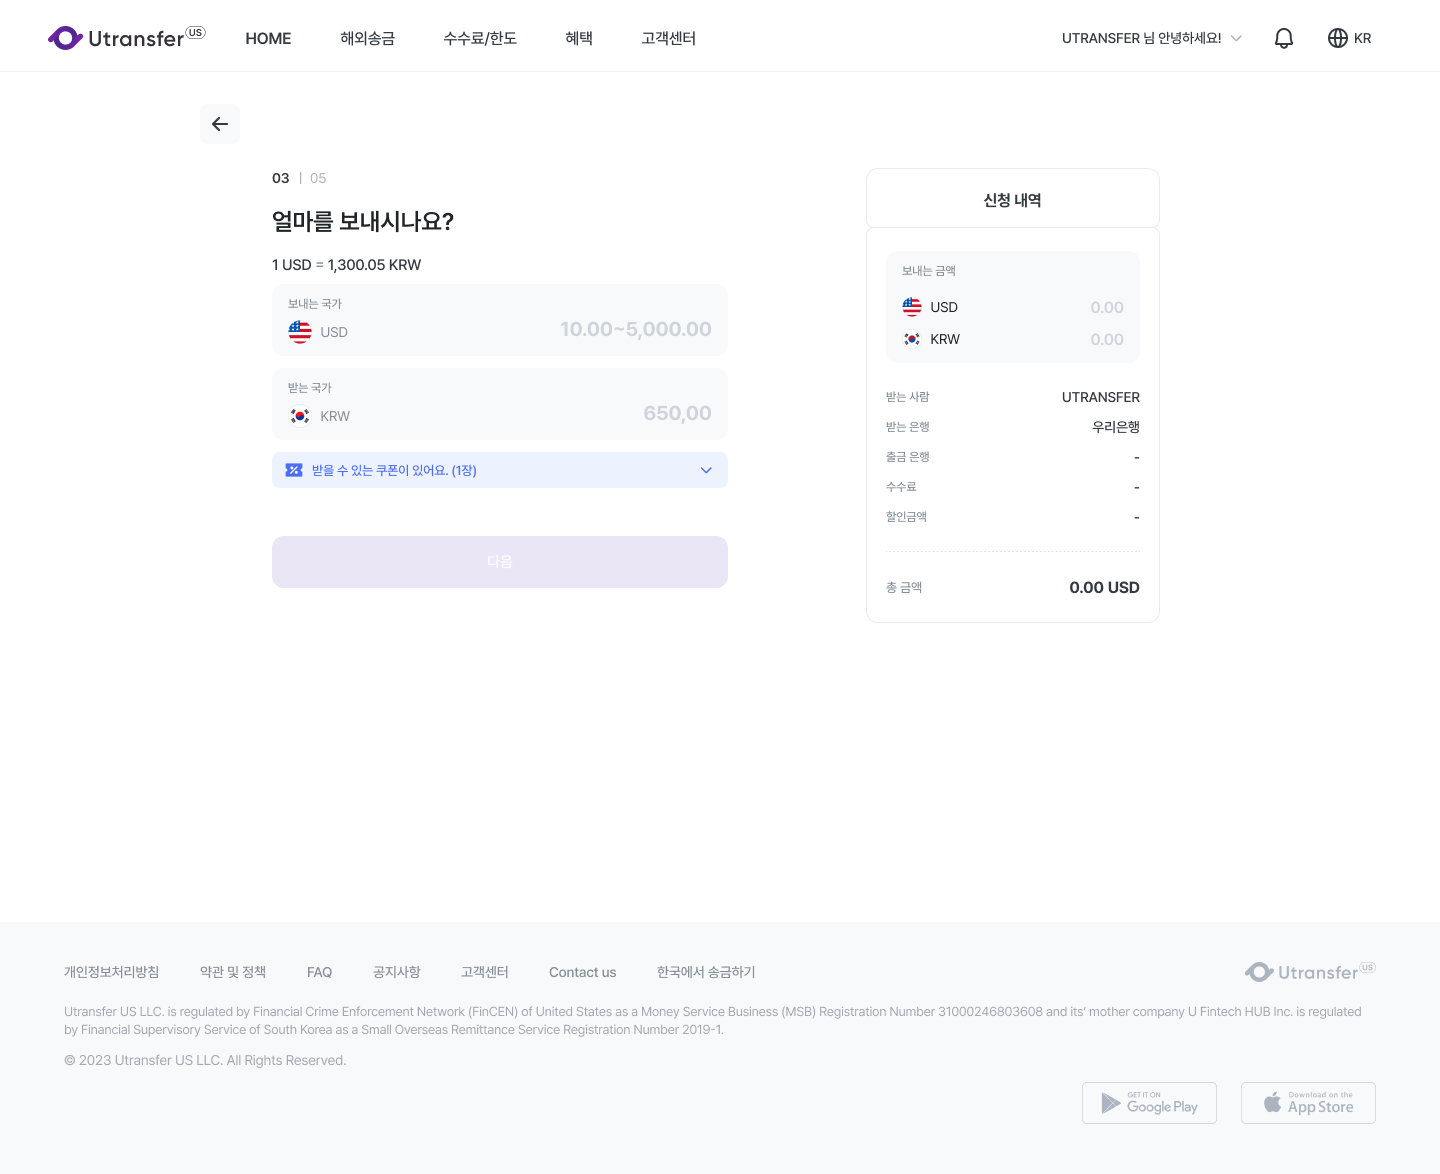1440x1174 pixels.
Task: Open the 수수료/한도 menu
Action: [480, 38]
